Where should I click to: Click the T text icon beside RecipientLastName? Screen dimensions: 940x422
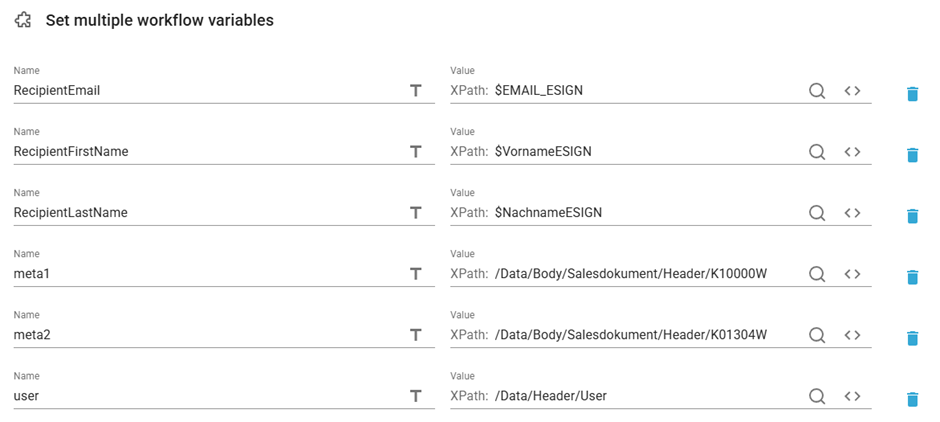[x=415, y=213]
